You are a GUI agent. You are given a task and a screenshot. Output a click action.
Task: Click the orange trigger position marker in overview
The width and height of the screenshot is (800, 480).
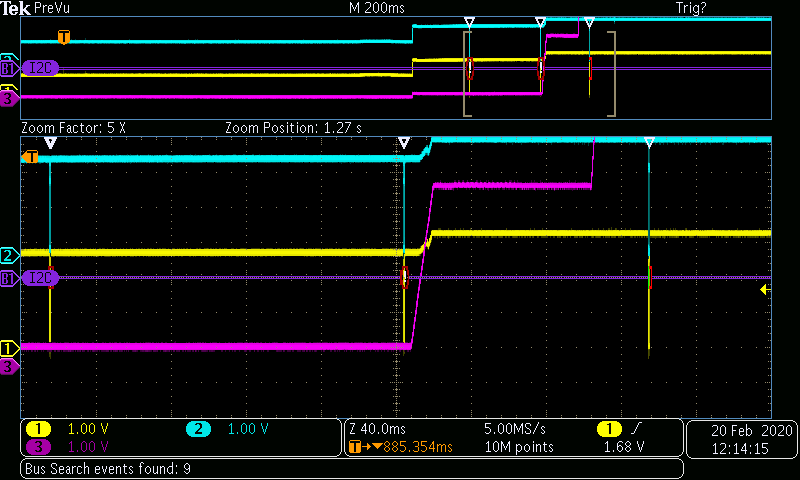coord(64,37)
